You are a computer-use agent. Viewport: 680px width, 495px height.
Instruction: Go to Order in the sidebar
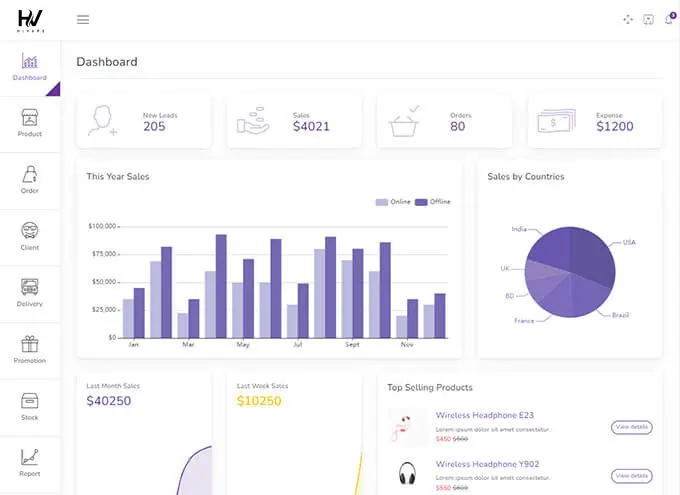point(29,180)
